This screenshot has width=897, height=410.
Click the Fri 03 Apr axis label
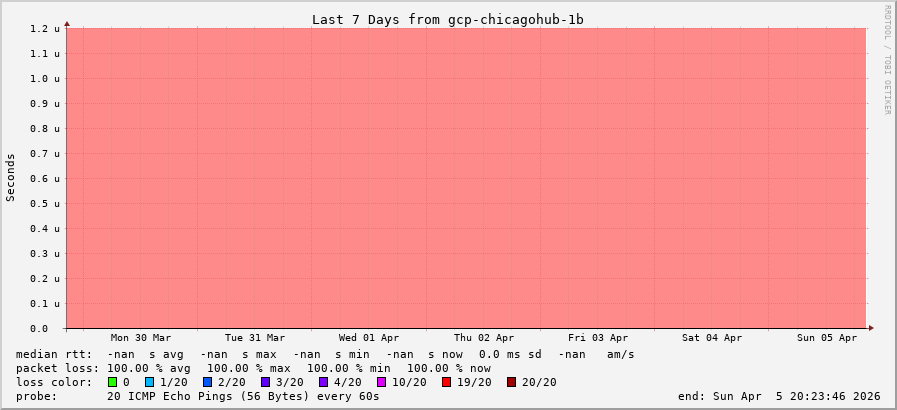[x=598, y=338]
